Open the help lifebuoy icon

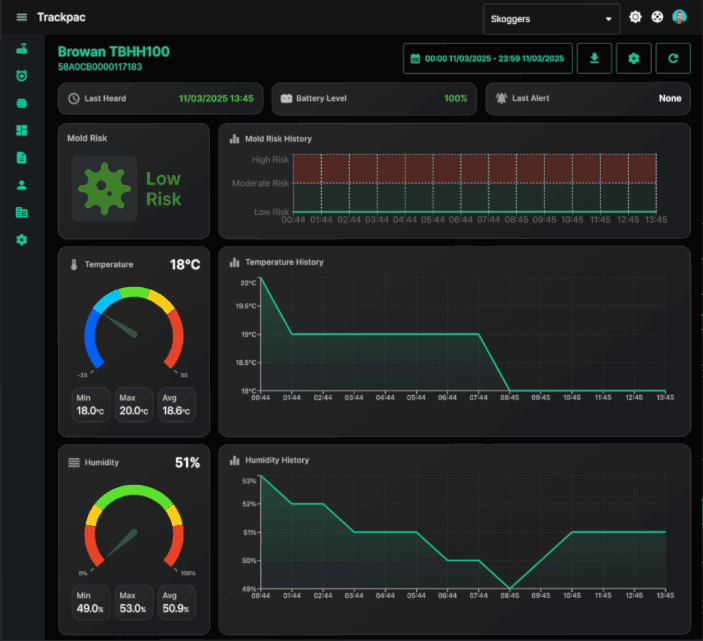point(657,17)
